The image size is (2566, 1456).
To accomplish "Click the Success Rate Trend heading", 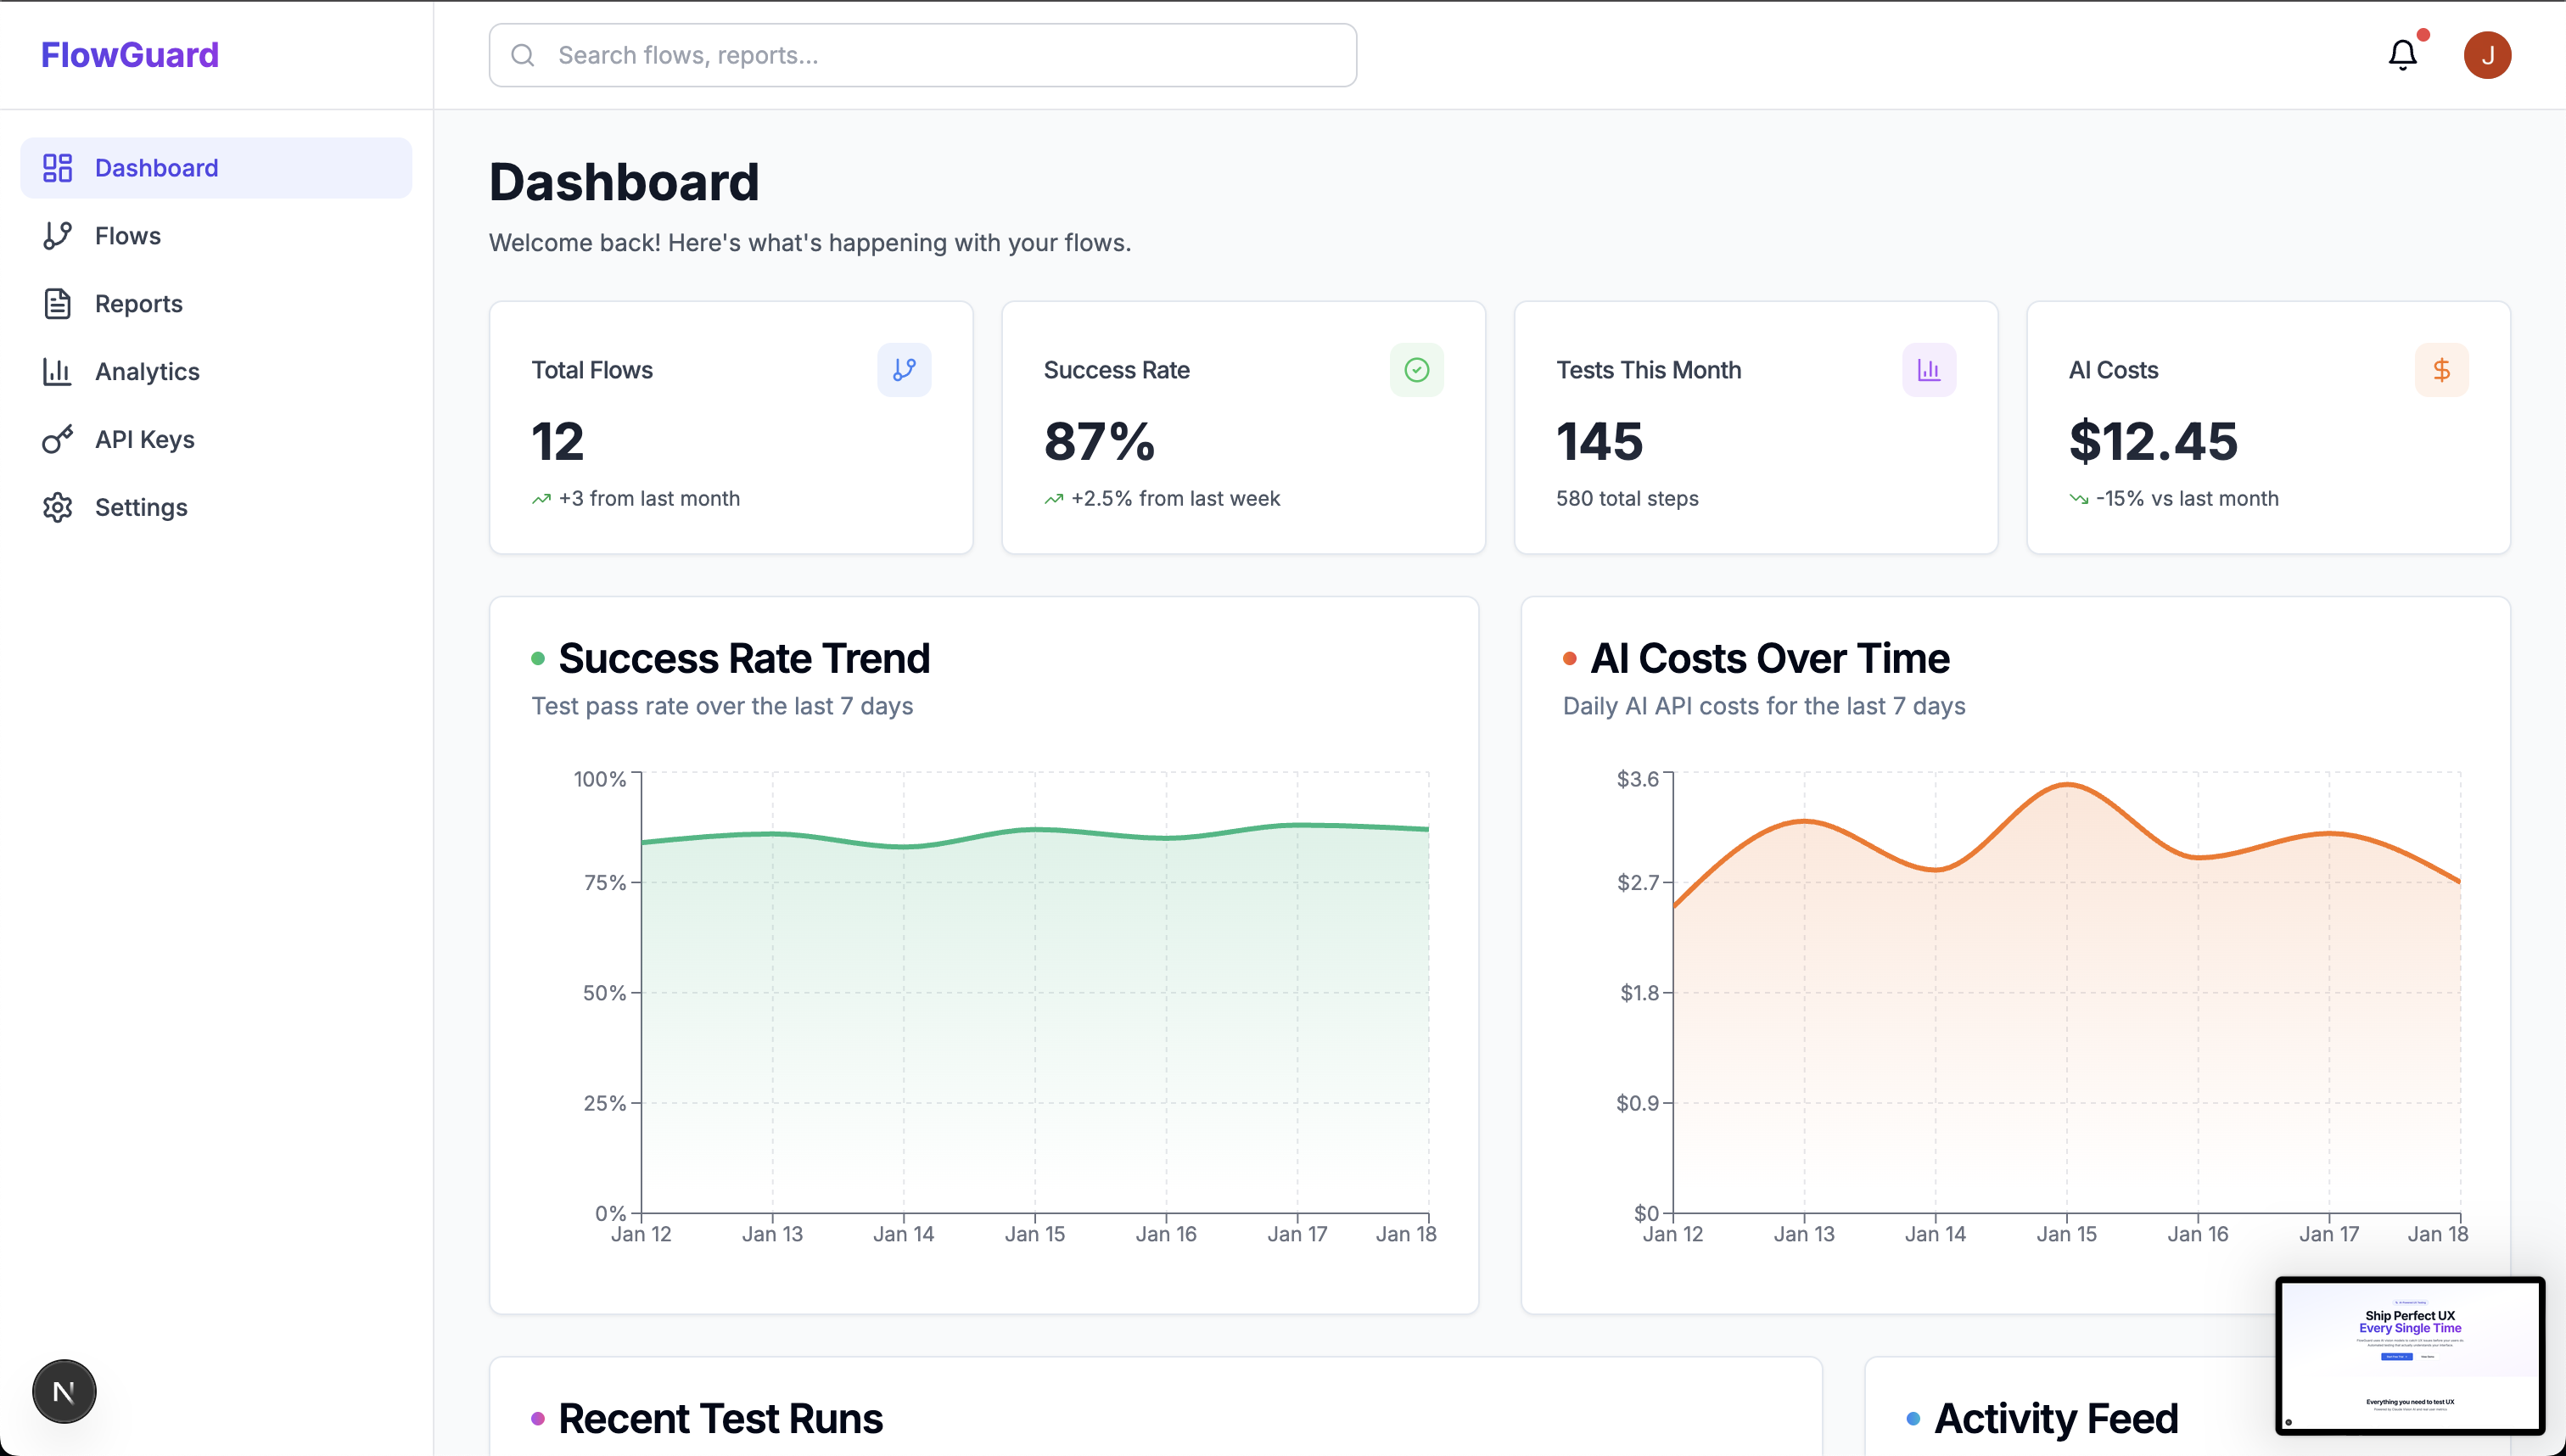I will [744, 658].
